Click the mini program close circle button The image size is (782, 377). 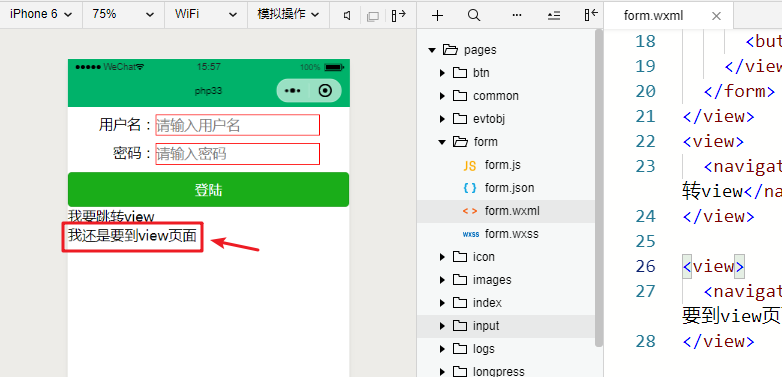click(325, 91)
